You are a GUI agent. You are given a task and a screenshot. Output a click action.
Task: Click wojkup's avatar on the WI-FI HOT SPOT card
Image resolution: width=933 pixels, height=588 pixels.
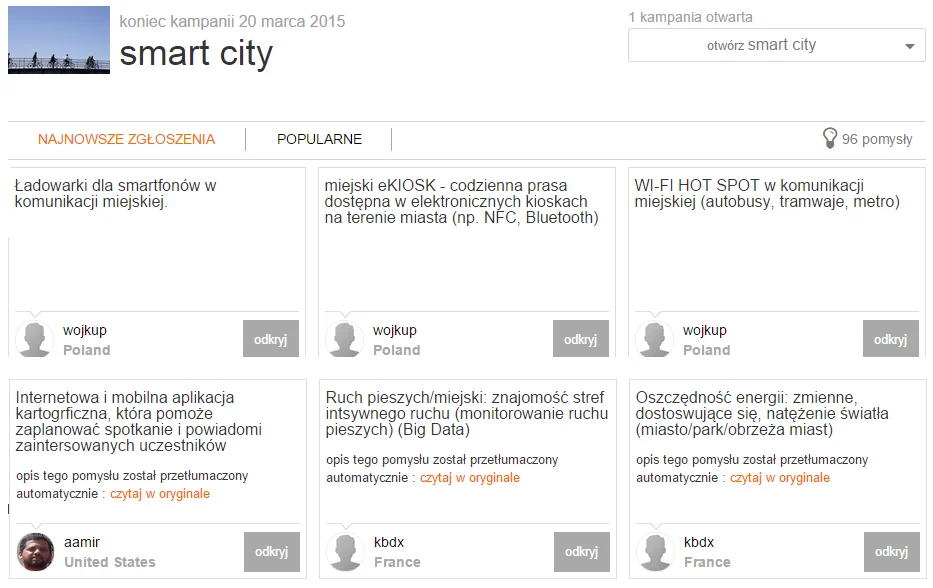(655, 339)
